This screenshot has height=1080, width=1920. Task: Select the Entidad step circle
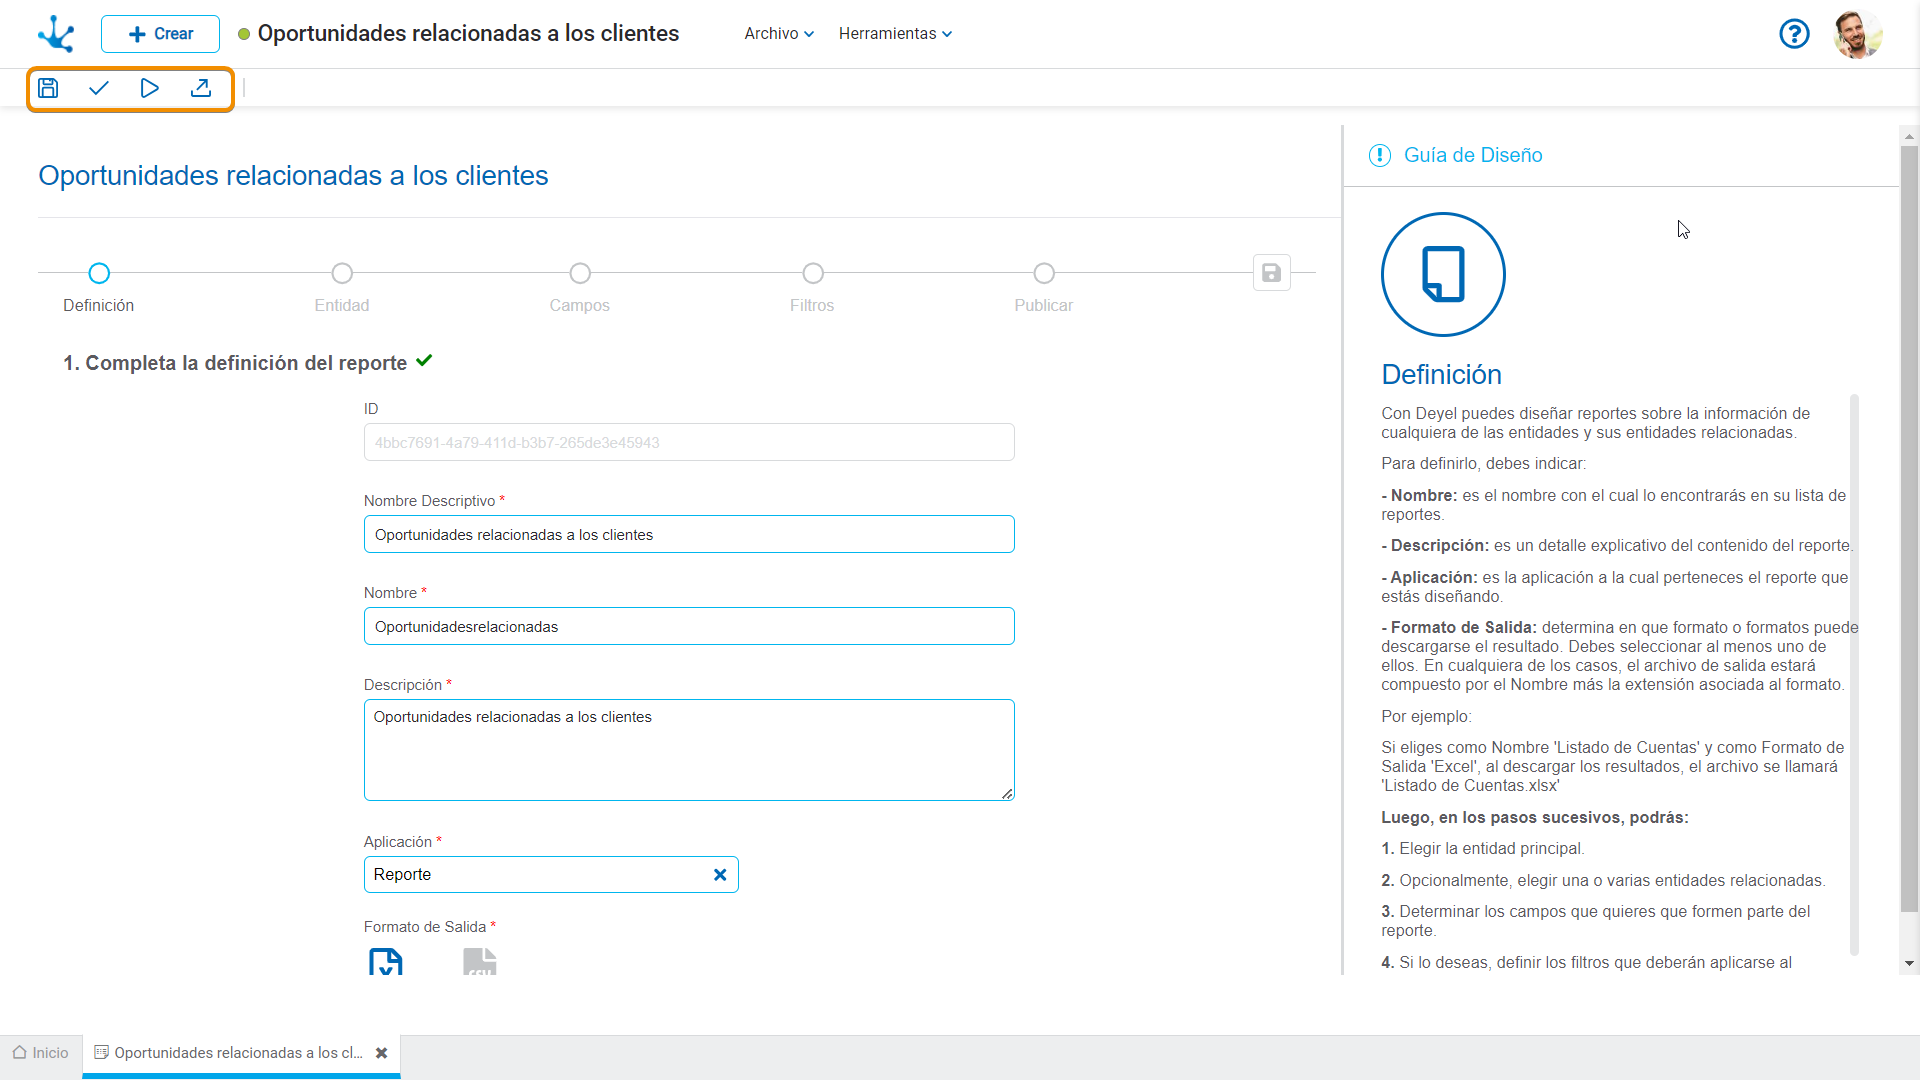342,273
